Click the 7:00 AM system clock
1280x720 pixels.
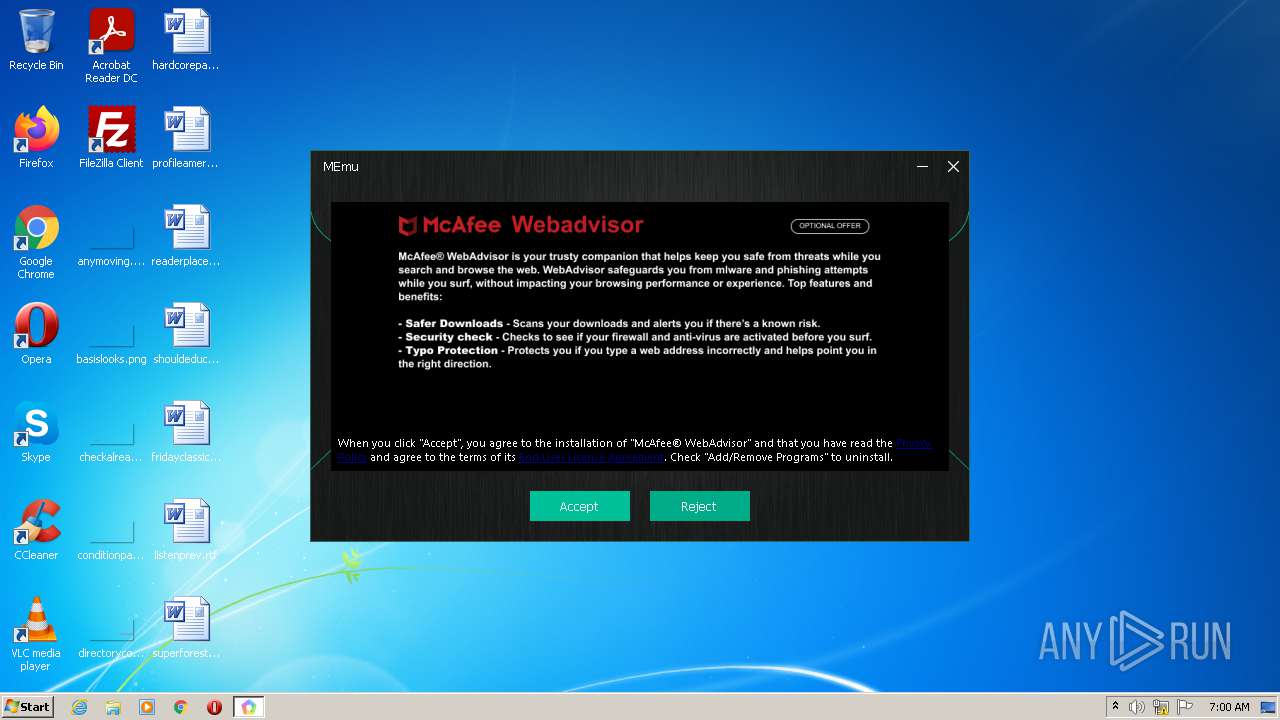(1229, 707)
